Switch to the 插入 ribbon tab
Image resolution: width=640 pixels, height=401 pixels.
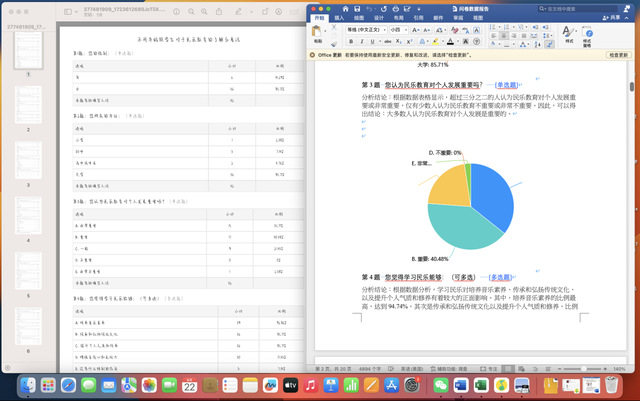pyautogui.click(x=339, y=18)
